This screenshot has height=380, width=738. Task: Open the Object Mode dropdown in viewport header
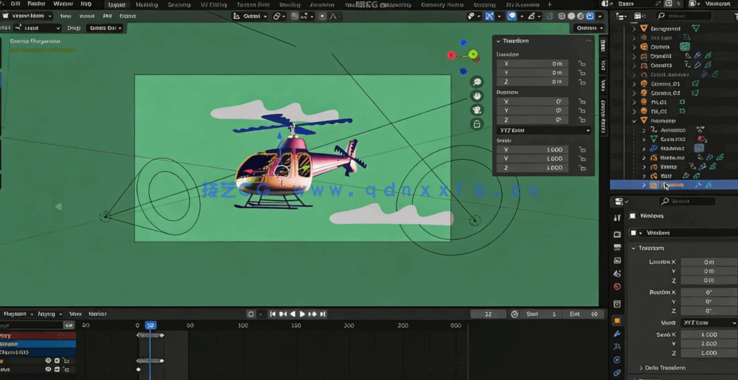[x=27, y=16]
